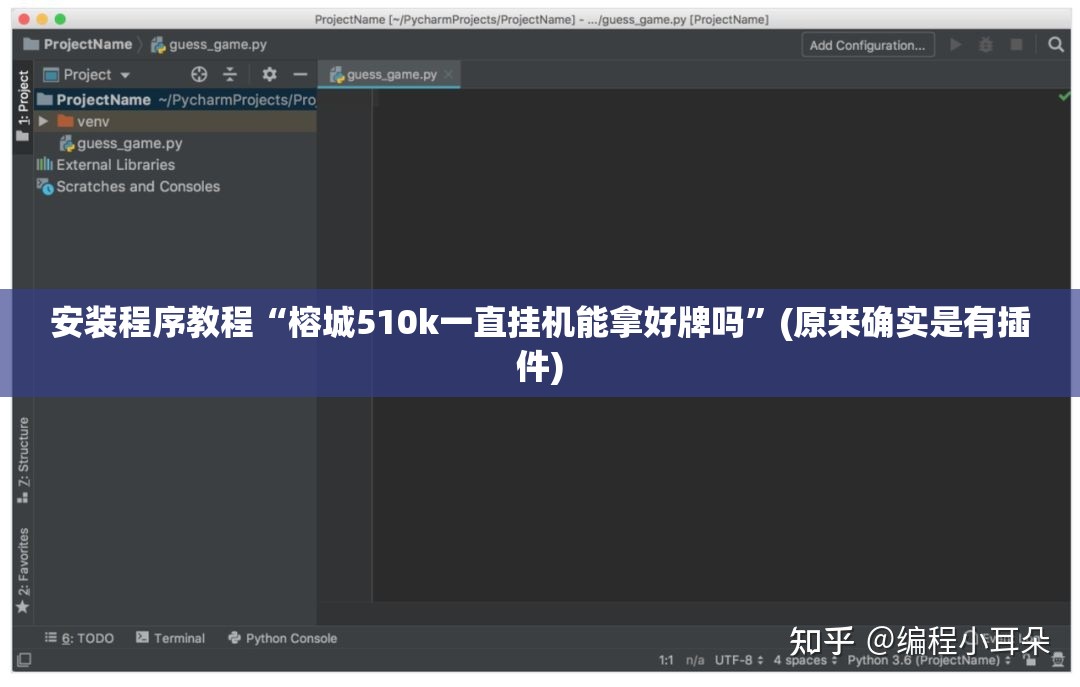Viewport: 1080px width, 687px height.
Task: Open Search Everywhere magnifier icon
Action: click(x=1055, y=45)
